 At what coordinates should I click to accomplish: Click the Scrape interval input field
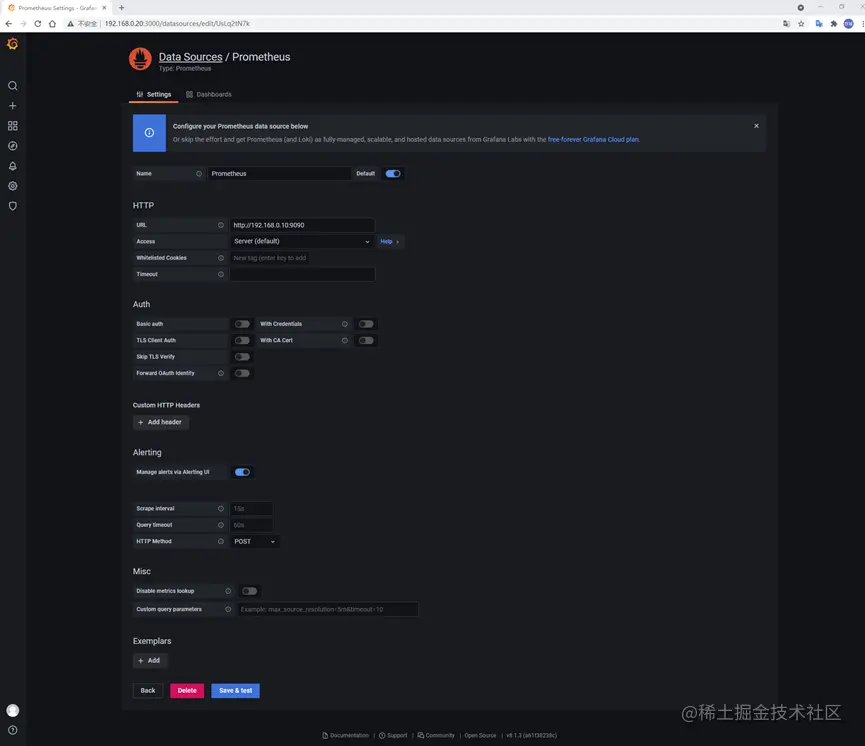click(251, 509)
